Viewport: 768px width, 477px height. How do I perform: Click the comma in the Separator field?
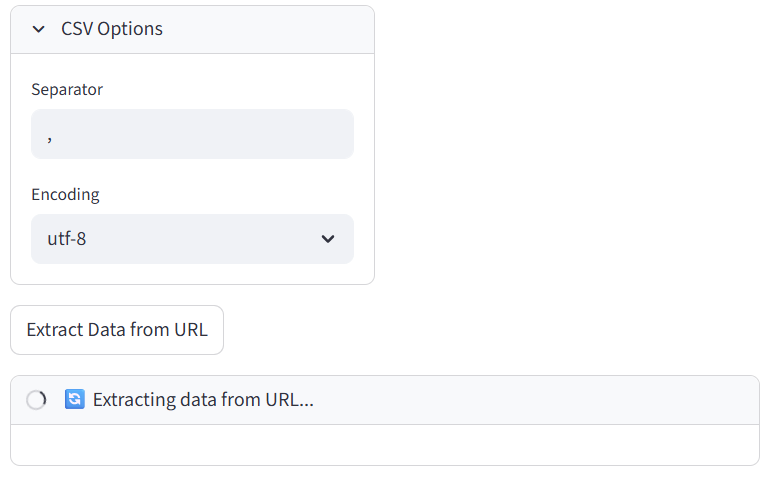(x=49, y=136)
